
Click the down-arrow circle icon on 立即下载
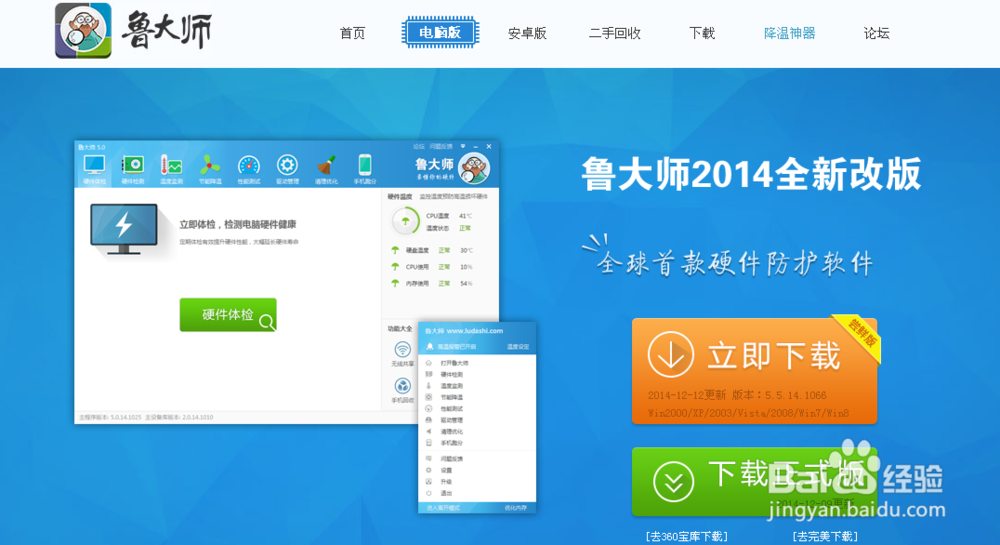pos(670,354)
